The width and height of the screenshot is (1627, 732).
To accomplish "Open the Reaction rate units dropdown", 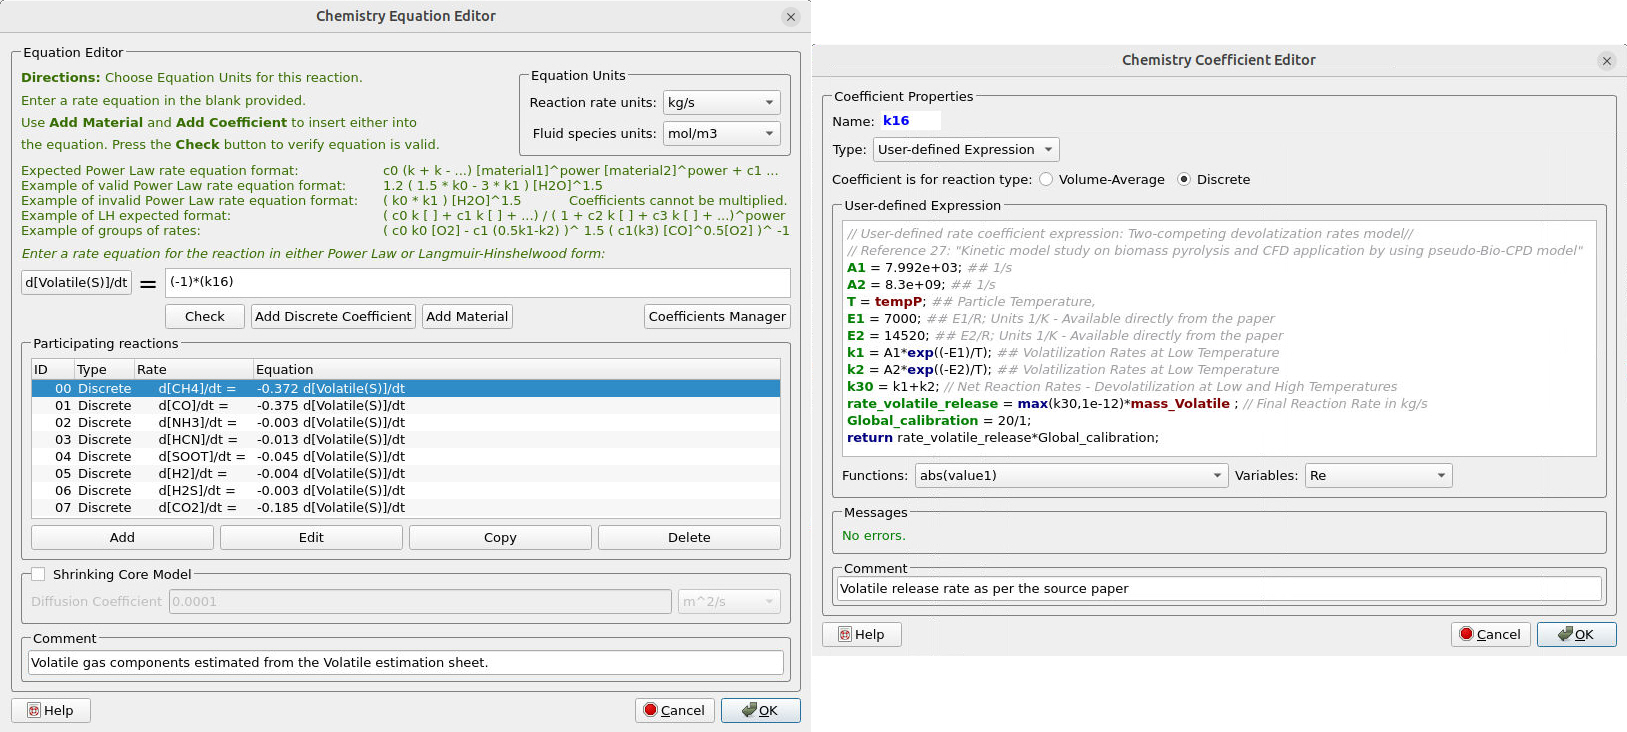I will pyautogui.click(x=721, y=103).
